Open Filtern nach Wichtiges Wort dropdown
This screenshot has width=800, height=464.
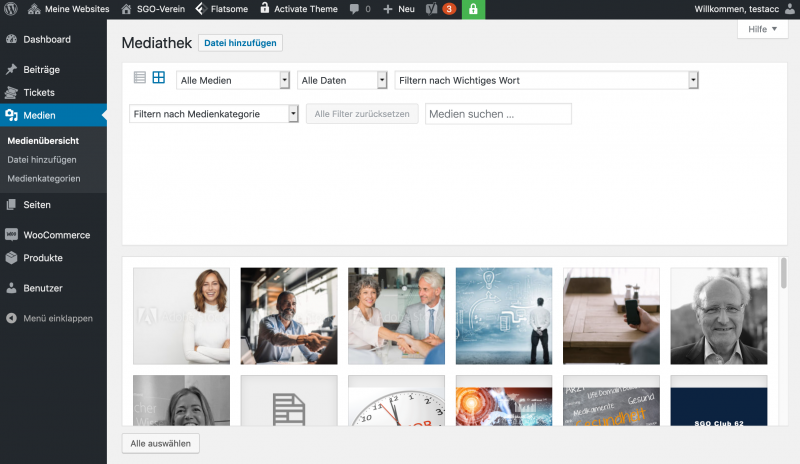coord(546,80)
